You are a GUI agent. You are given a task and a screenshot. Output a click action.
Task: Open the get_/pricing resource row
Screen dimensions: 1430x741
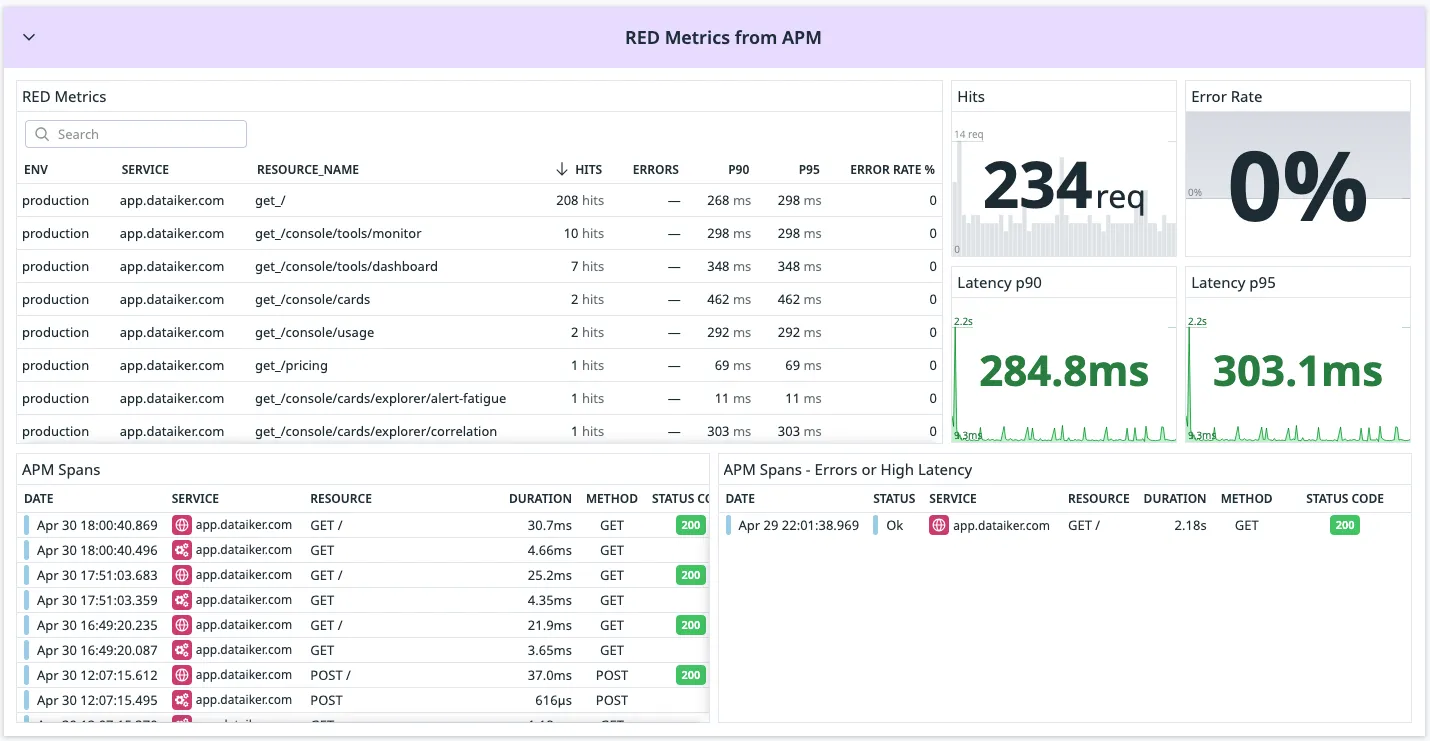291,365
